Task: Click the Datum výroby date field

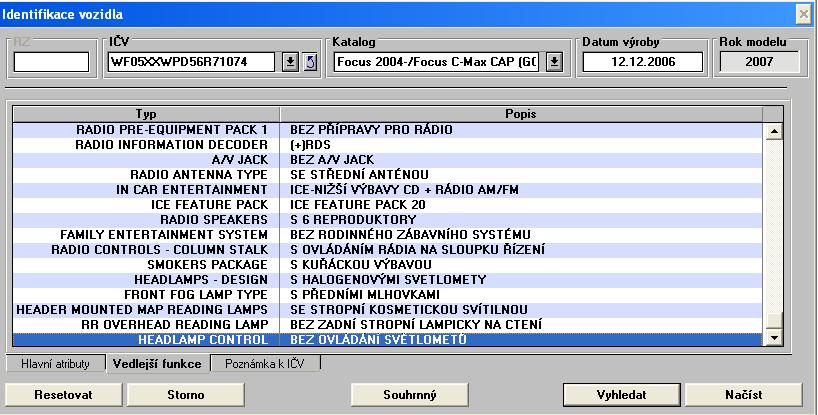Action: tap(631, 62)
